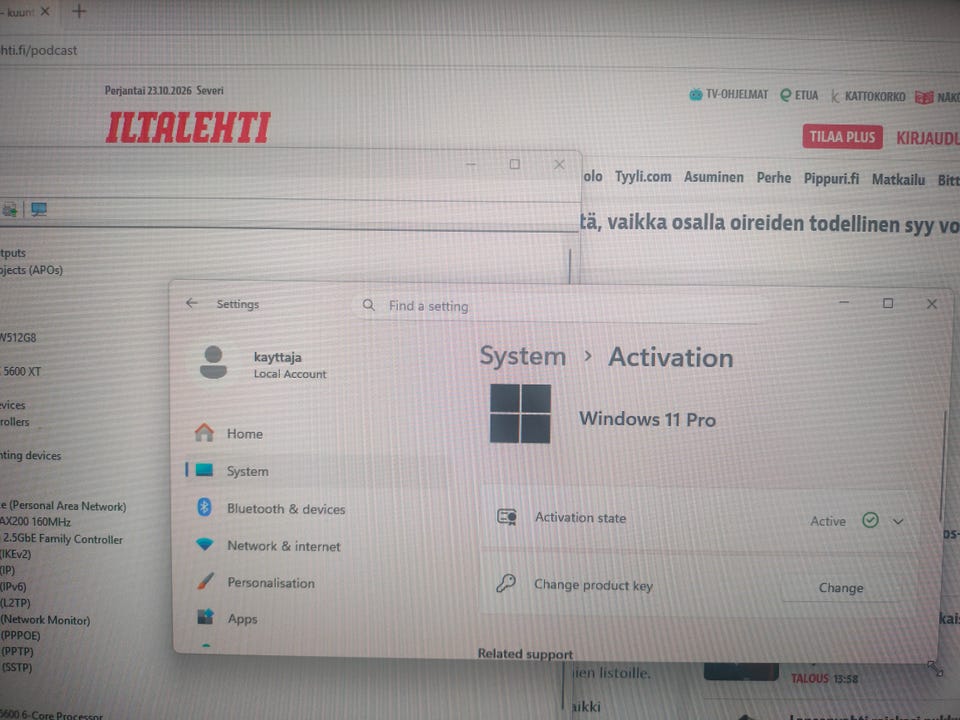Maximize the Device Manager window
The image size is (960, 720).
point(515,164)
